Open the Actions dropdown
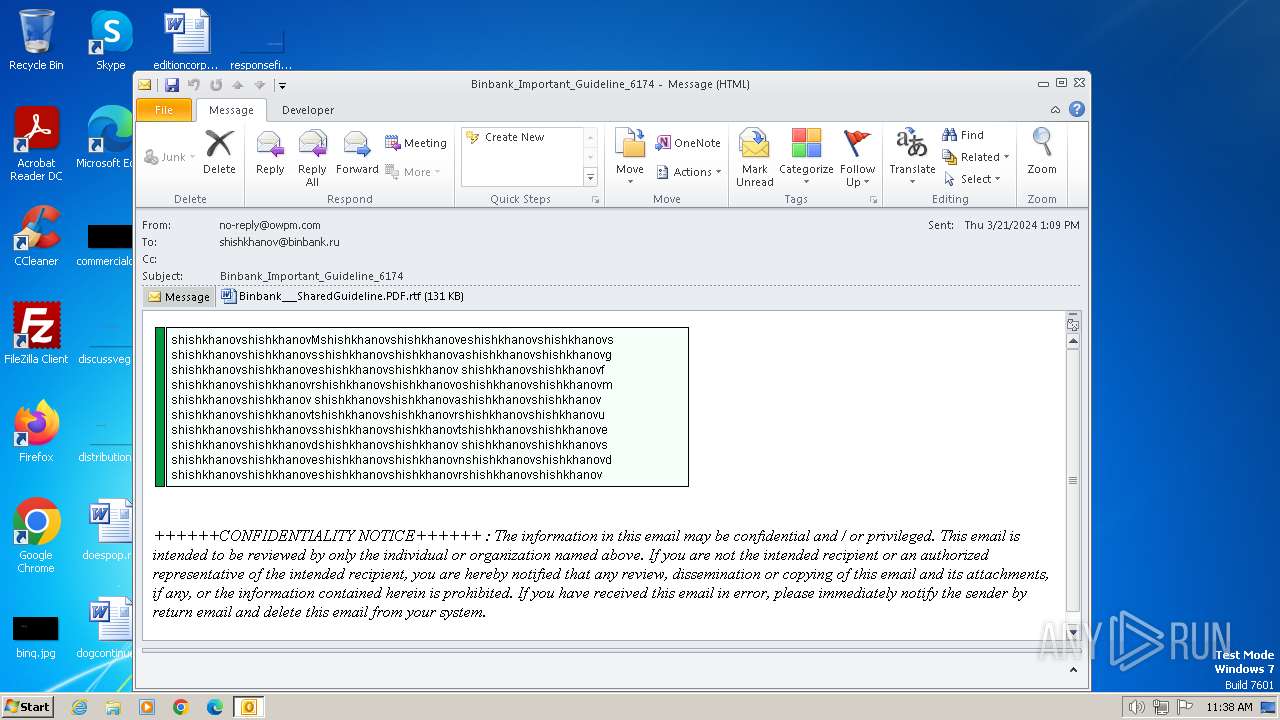Viewport: 1280px width, 720px height. tap(689, 172)
